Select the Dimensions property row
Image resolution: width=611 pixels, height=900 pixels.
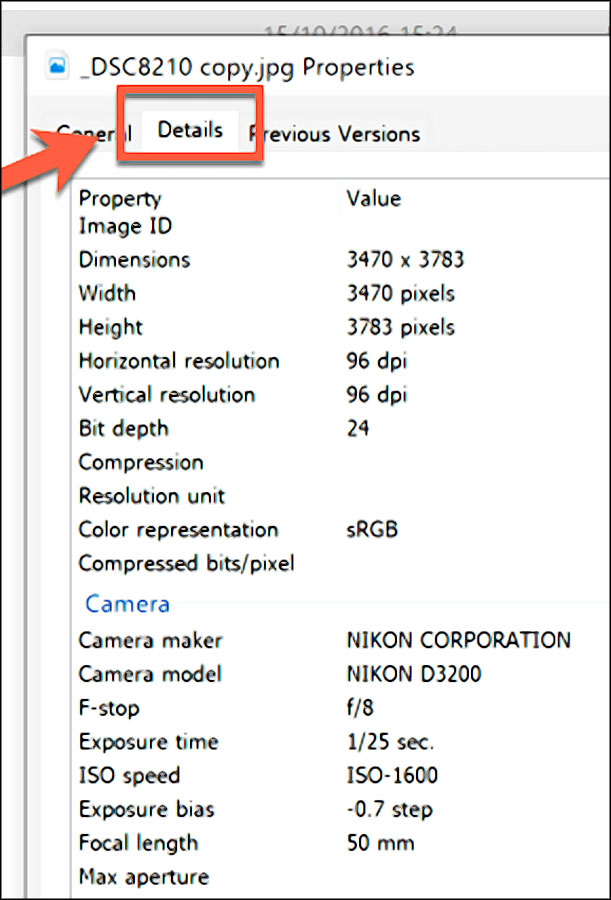[134, 259]
